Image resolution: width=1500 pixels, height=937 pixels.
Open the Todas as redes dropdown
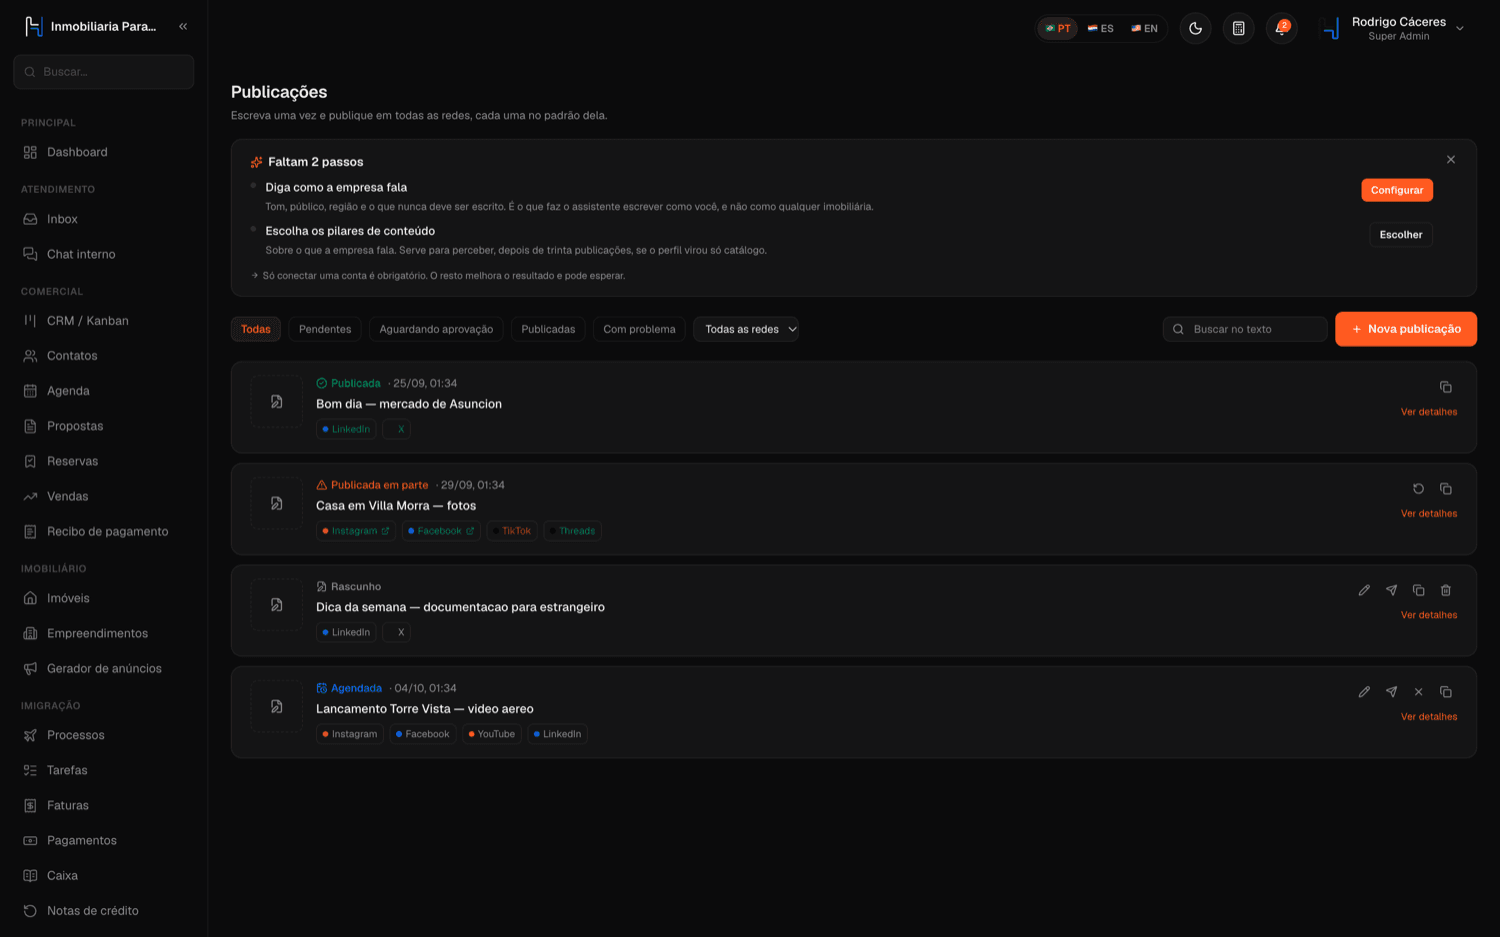[x=746, y=329]
